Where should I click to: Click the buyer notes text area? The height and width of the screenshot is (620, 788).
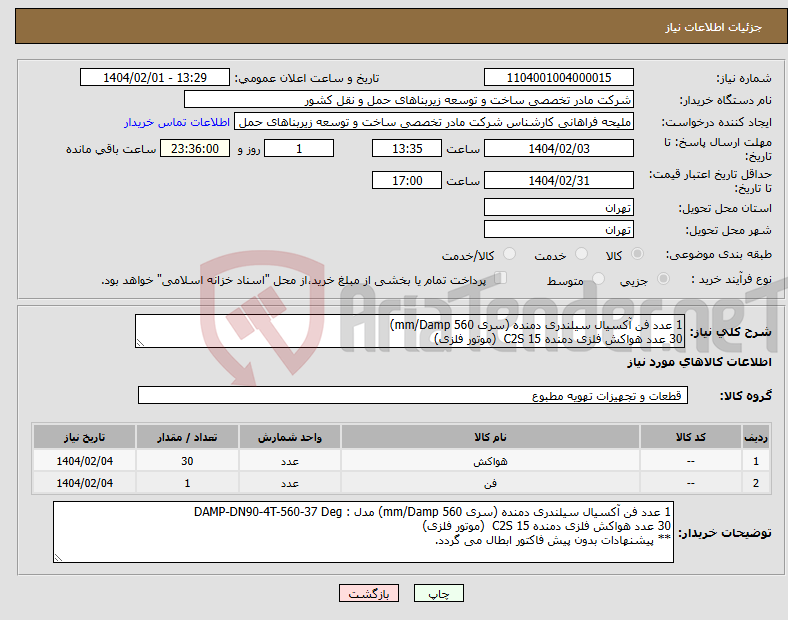[363, 532]
